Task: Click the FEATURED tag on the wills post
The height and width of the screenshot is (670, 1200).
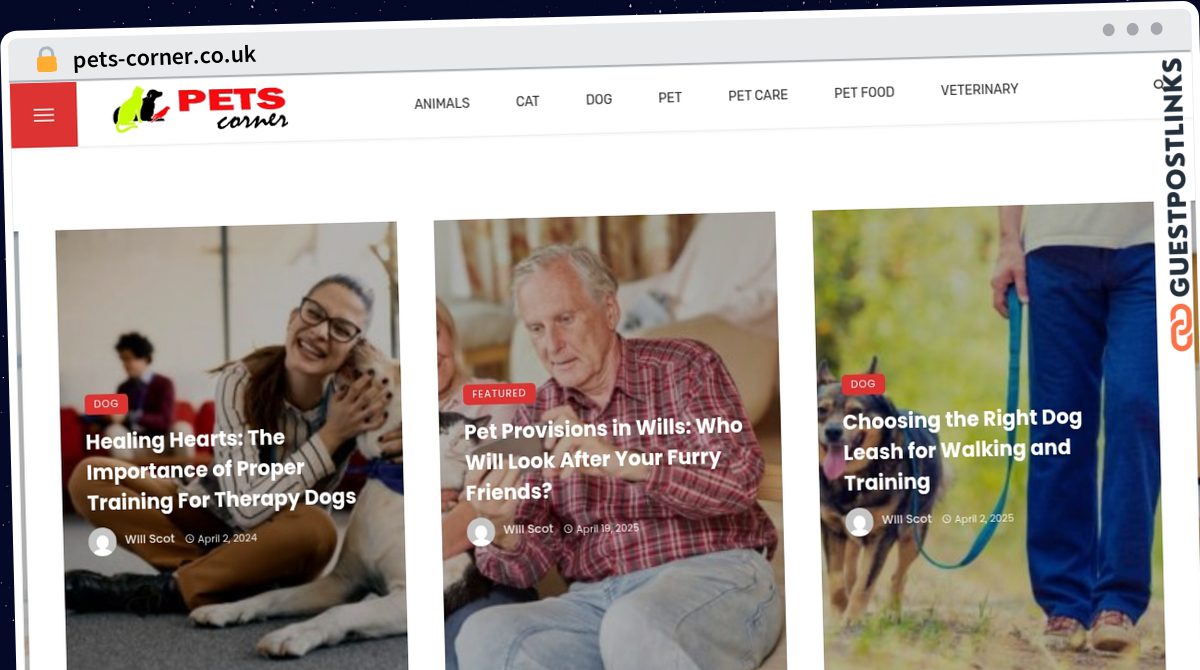Action: click(x=499, y=394)
